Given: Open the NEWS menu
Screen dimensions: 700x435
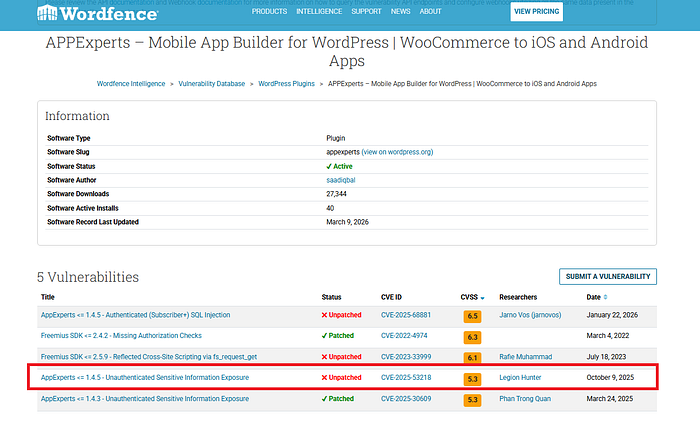Looking at the screenshot, I should 400,11.
